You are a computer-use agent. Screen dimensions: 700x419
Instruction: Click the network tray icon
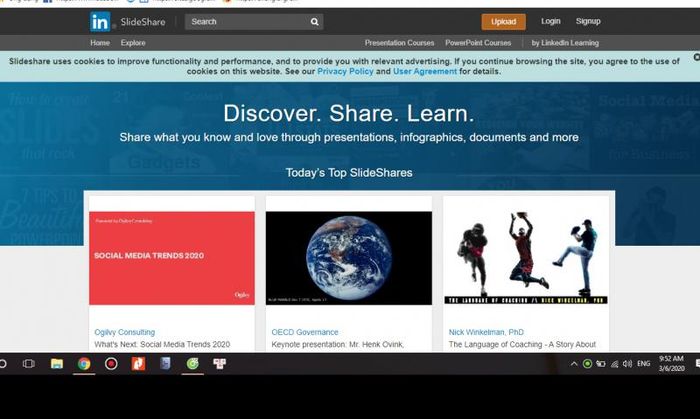coord(614,364)
